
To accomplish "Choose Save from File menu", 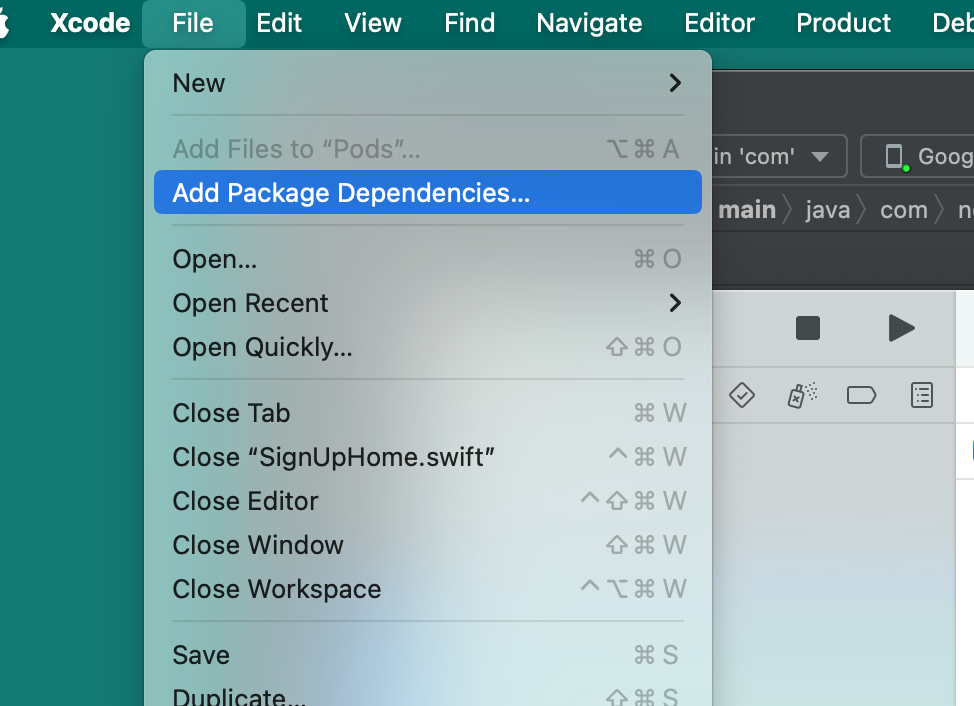I will [x=427, y=655].
